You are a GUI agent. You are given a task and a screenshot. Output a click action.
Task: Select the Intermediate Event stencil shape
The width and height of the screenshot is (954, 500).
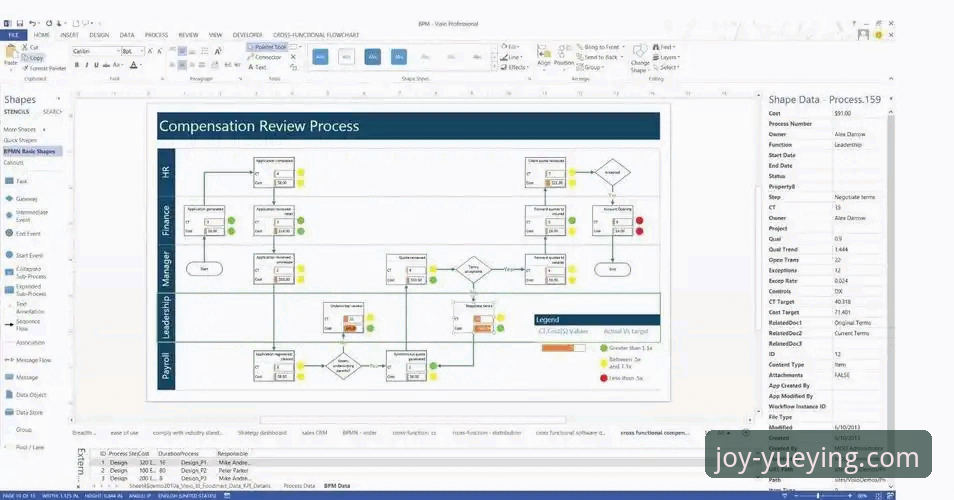pos(26,216)
